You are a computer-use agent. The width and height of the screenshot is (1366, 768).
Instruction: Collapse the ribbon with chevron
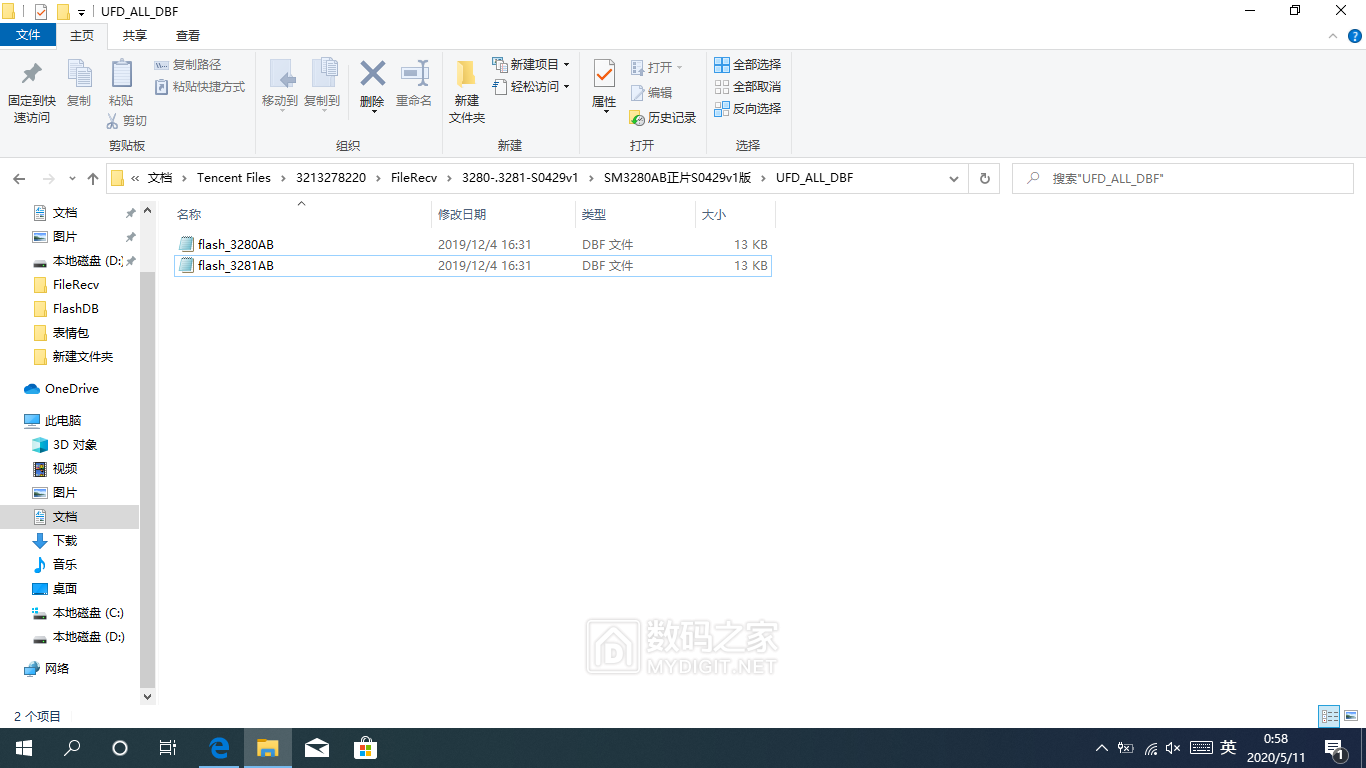pos(1333,35)
